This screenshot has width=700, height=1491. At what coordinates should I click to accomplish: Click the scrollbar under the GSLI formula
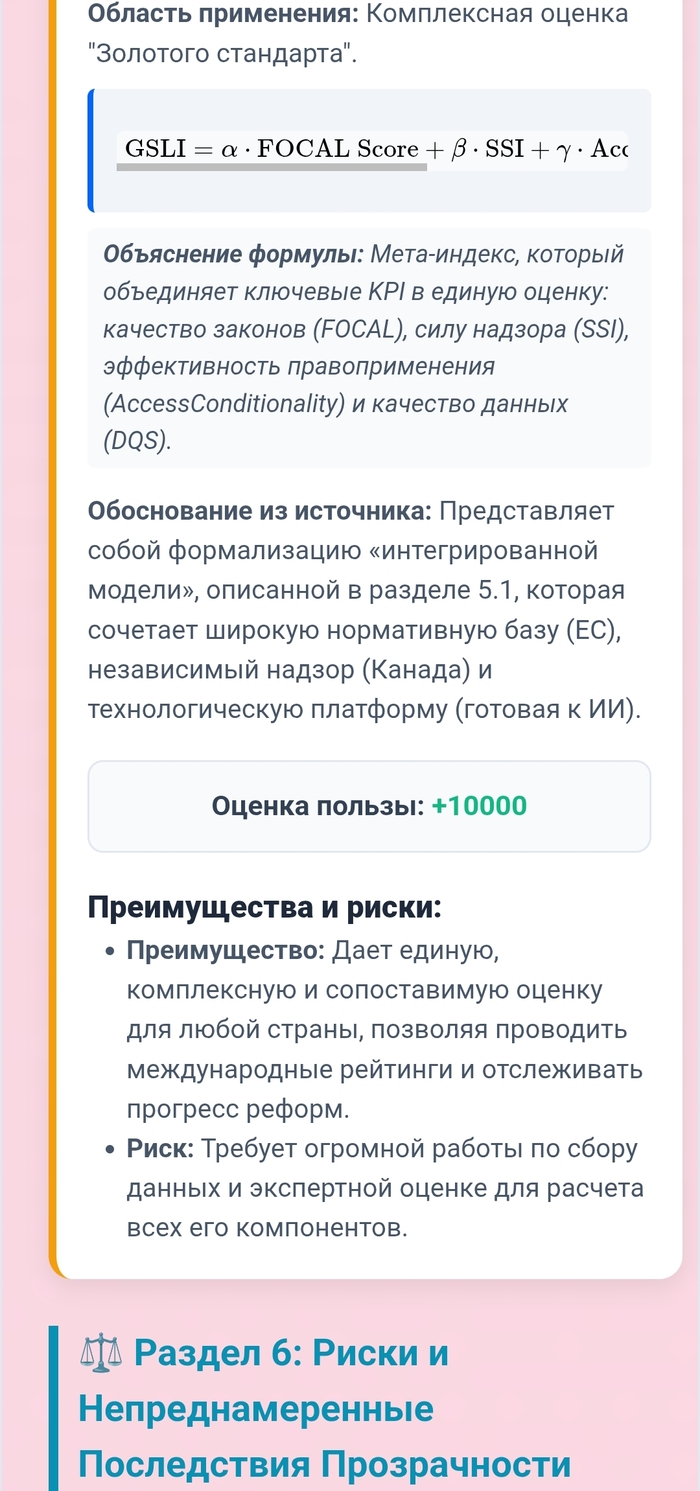coord(272,168)
